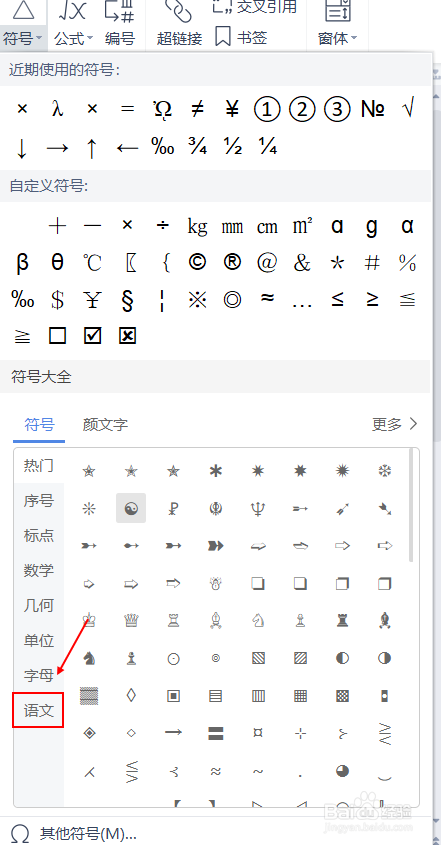Insert the circled number ② symbol
Viewport: 441px width, 845px height.
[x=302, y=109]
